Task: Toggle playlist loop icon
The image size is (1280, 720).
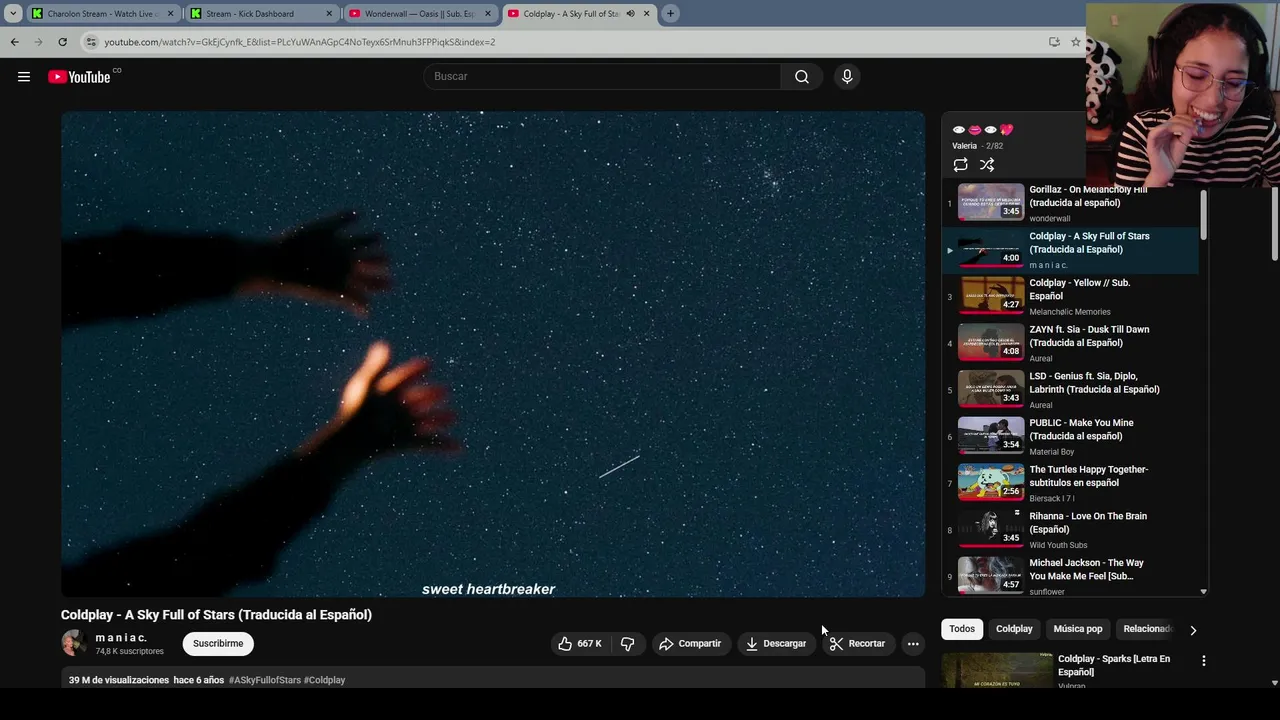Action: click(x=960, y=165)
